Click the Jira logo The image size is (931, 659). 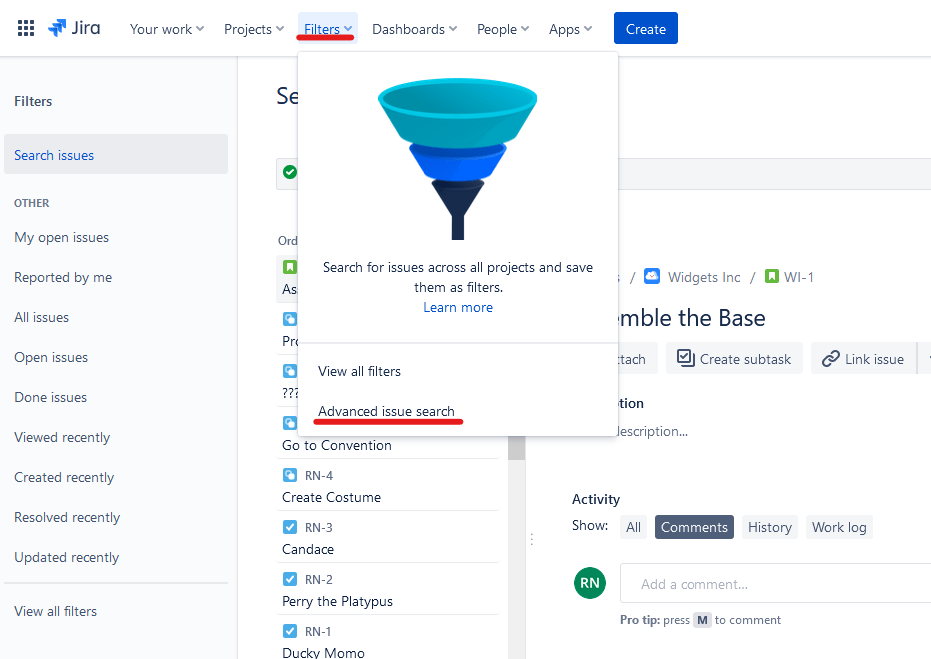click(x=74, y=29)
